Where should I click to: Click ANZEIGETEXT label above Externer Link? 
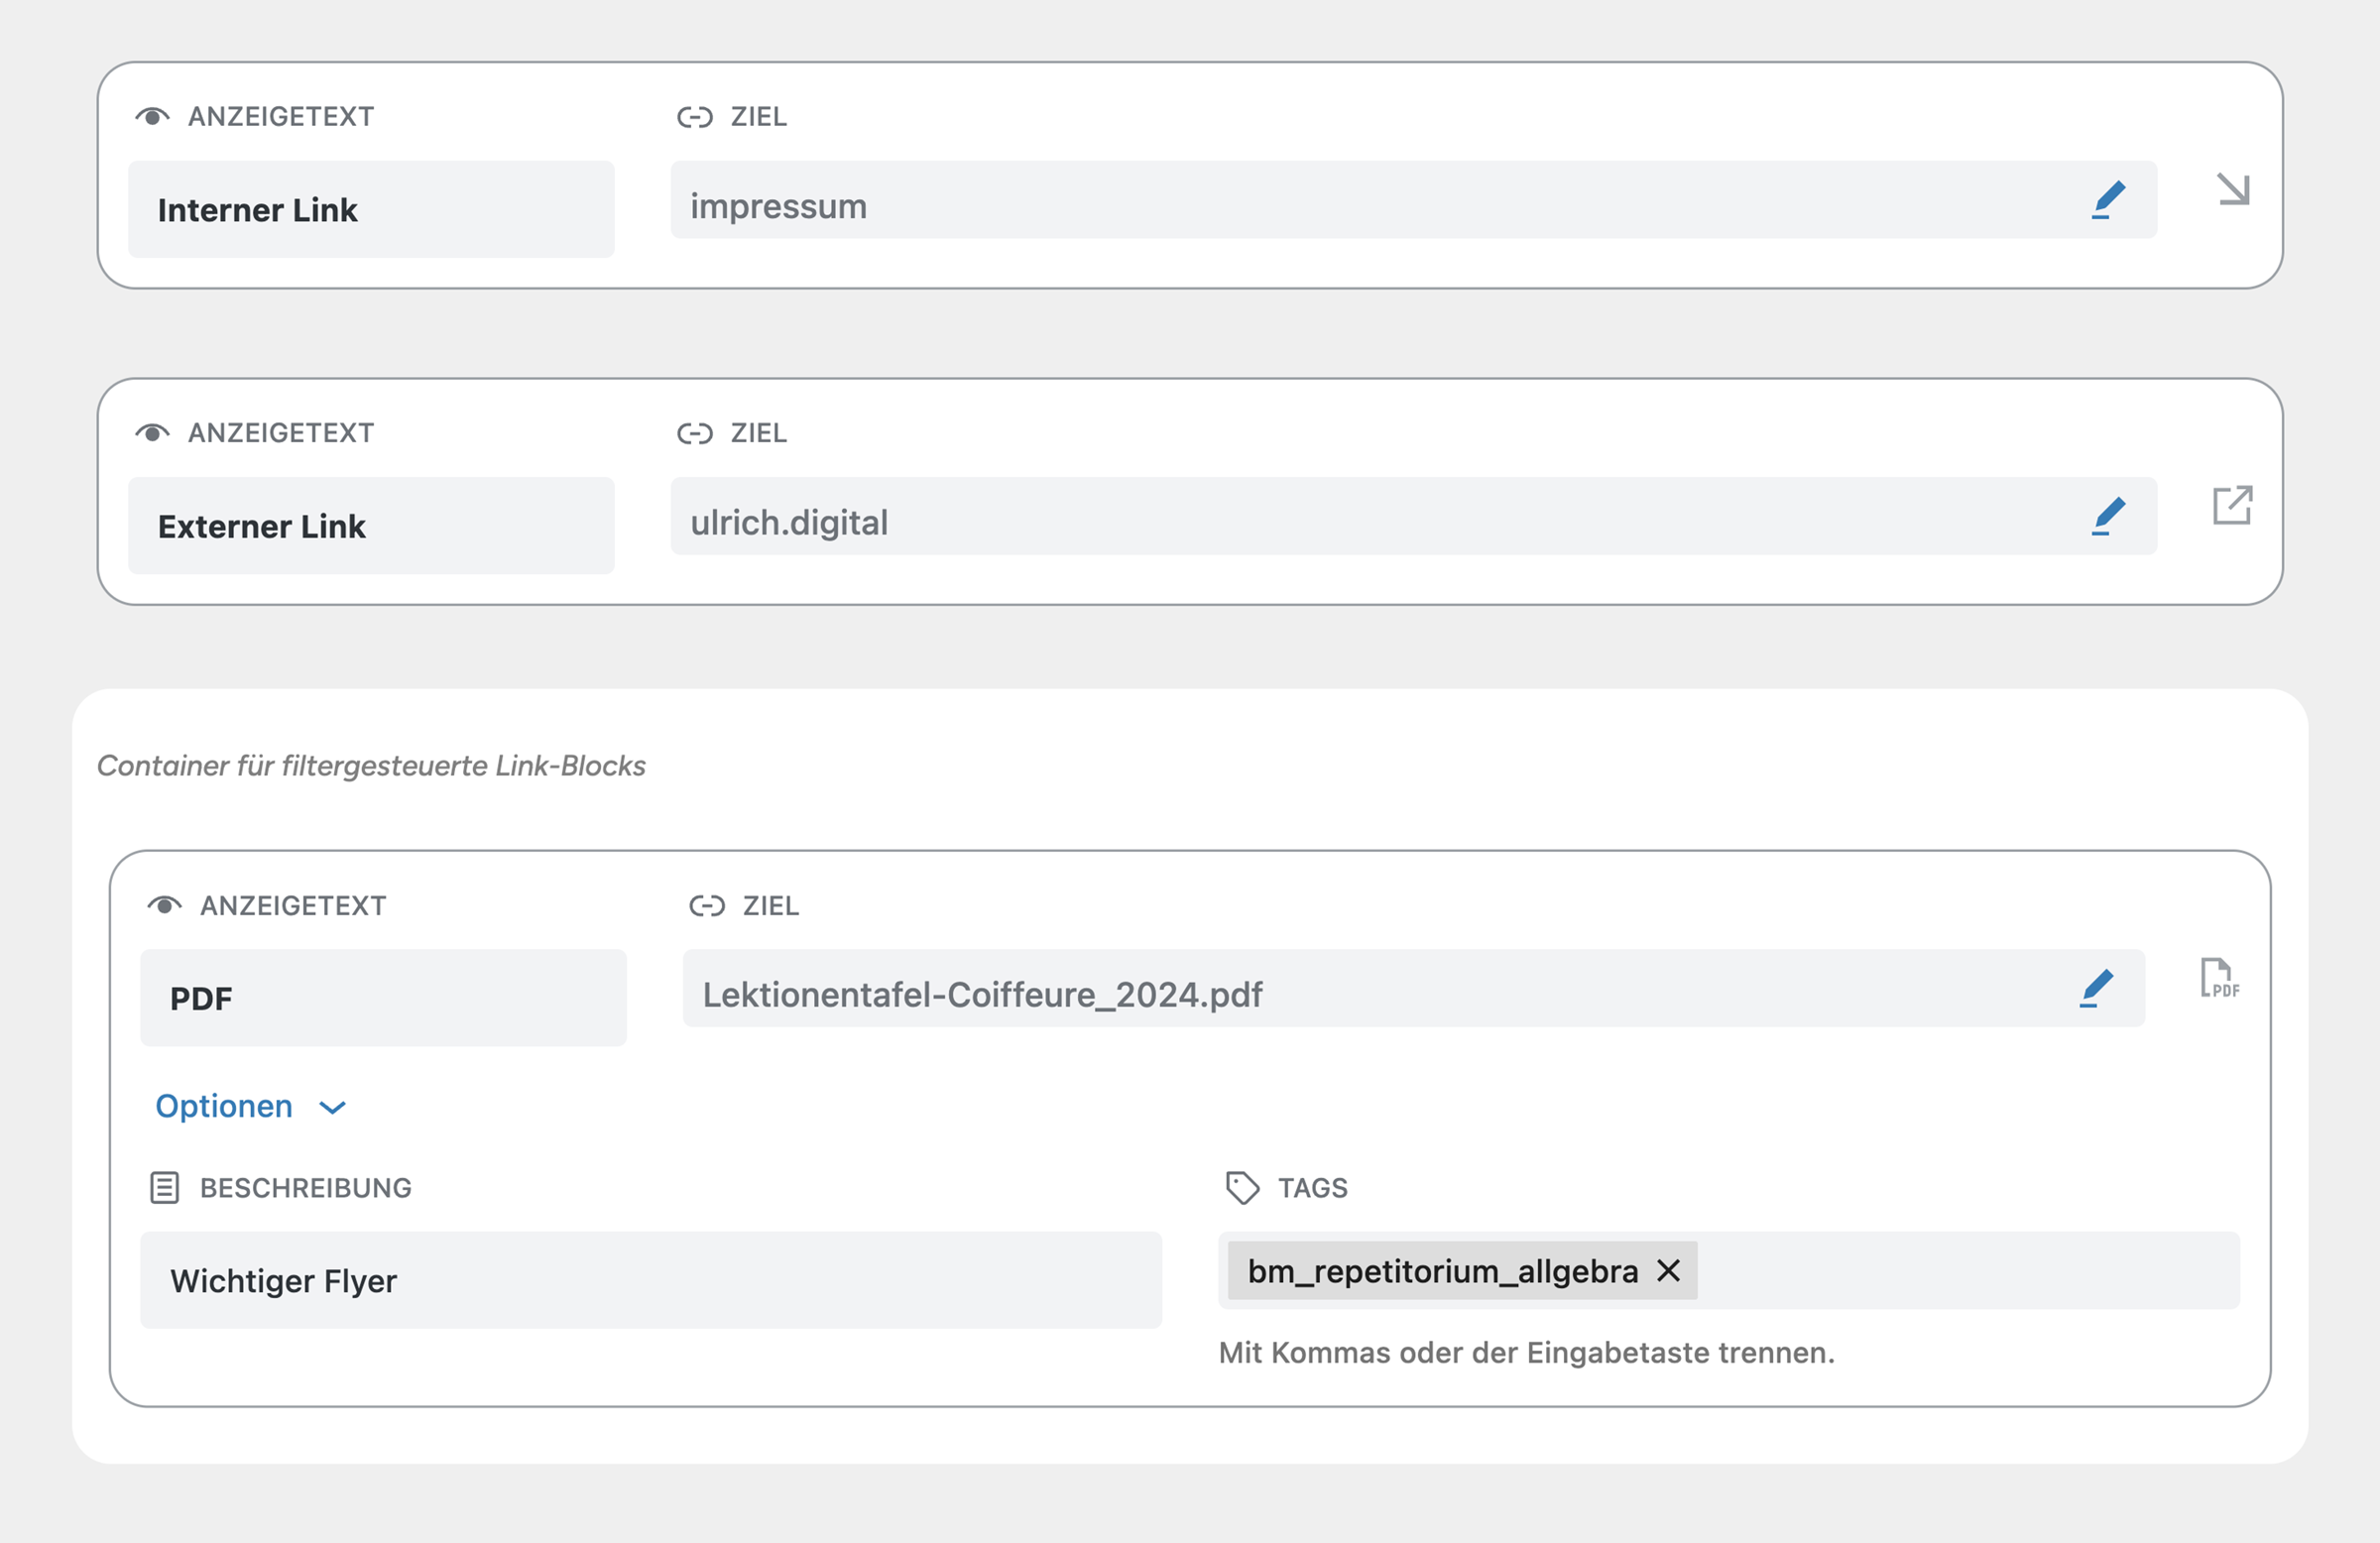coord(281,433)
